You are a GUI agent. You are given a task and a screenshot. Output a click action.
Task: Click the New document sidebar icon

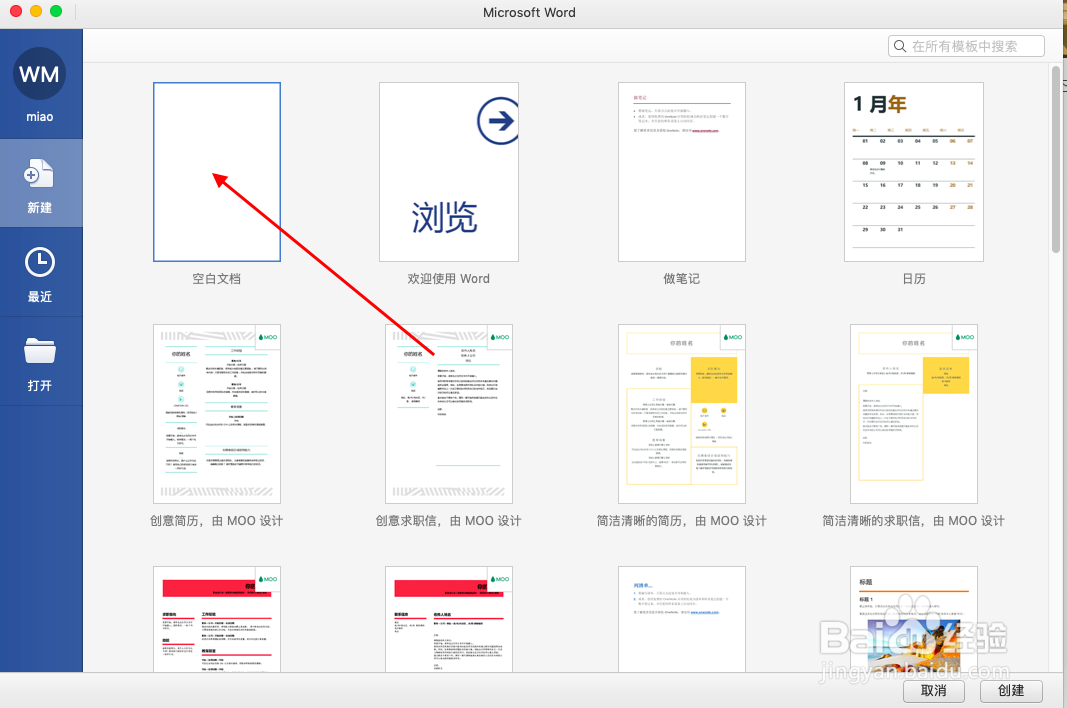point(39,174)
